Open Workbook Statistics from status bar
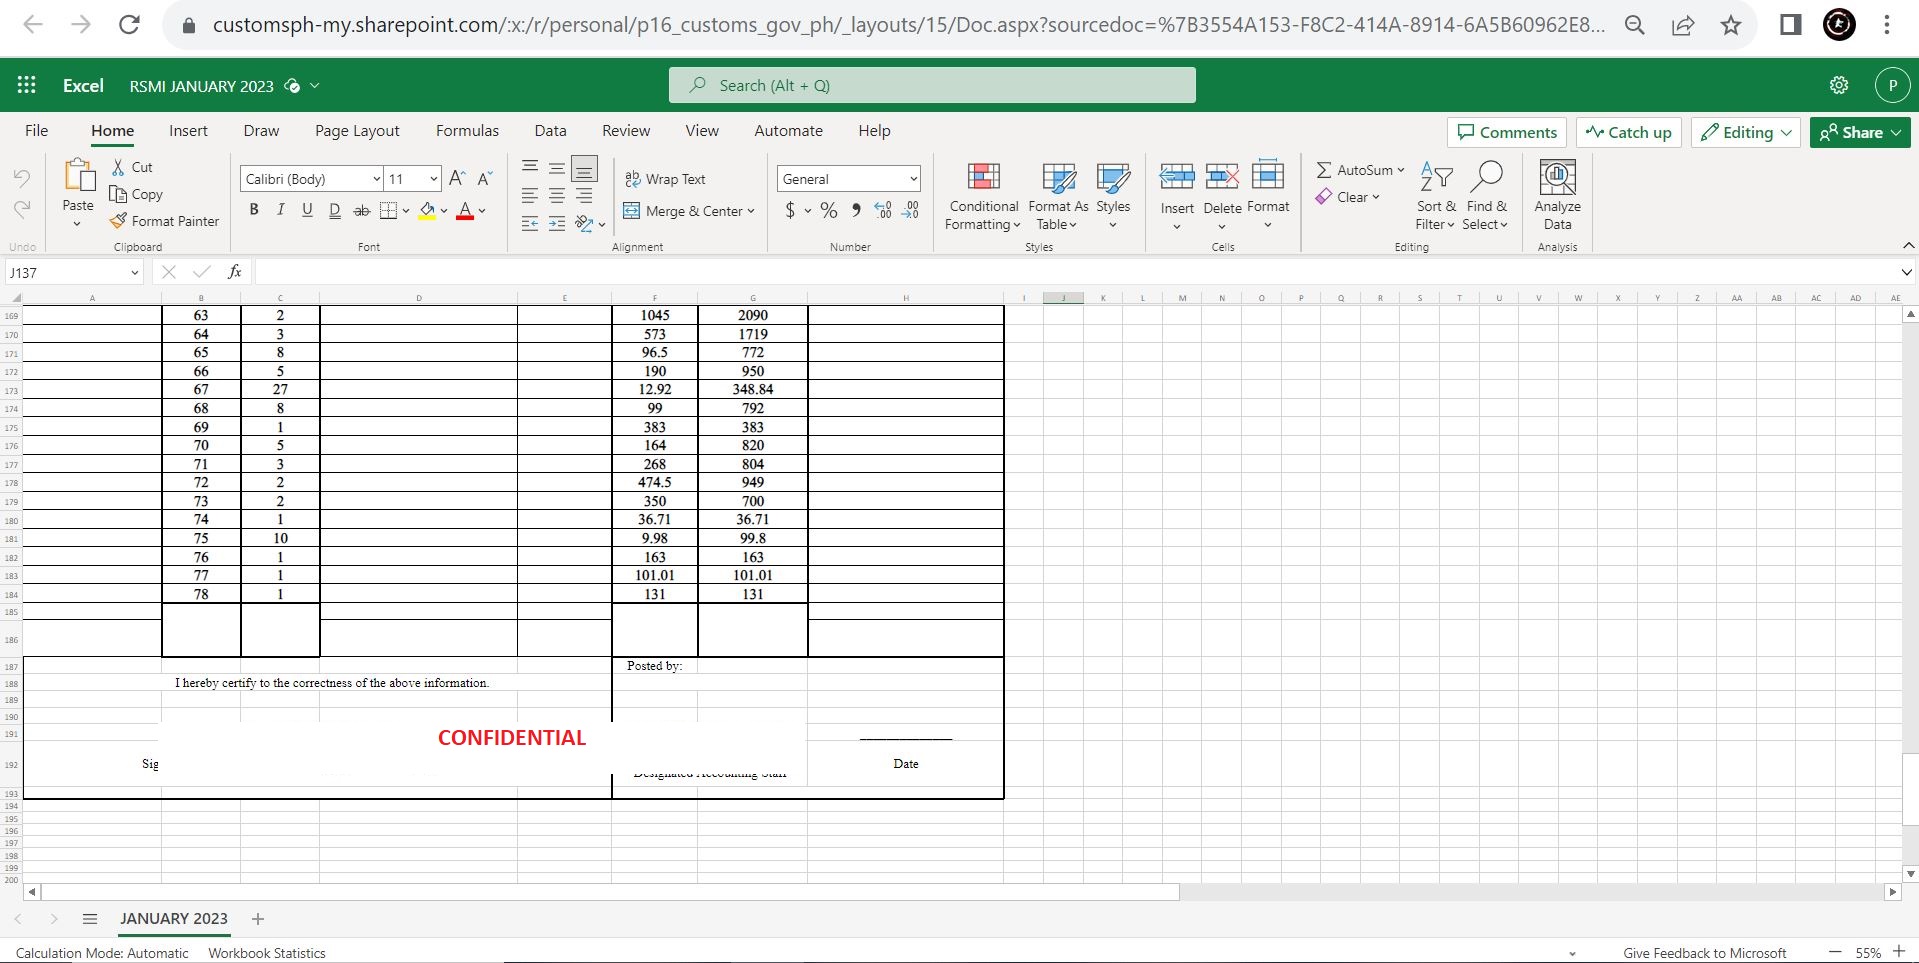The image size is (1919, 963). point(267,953)
